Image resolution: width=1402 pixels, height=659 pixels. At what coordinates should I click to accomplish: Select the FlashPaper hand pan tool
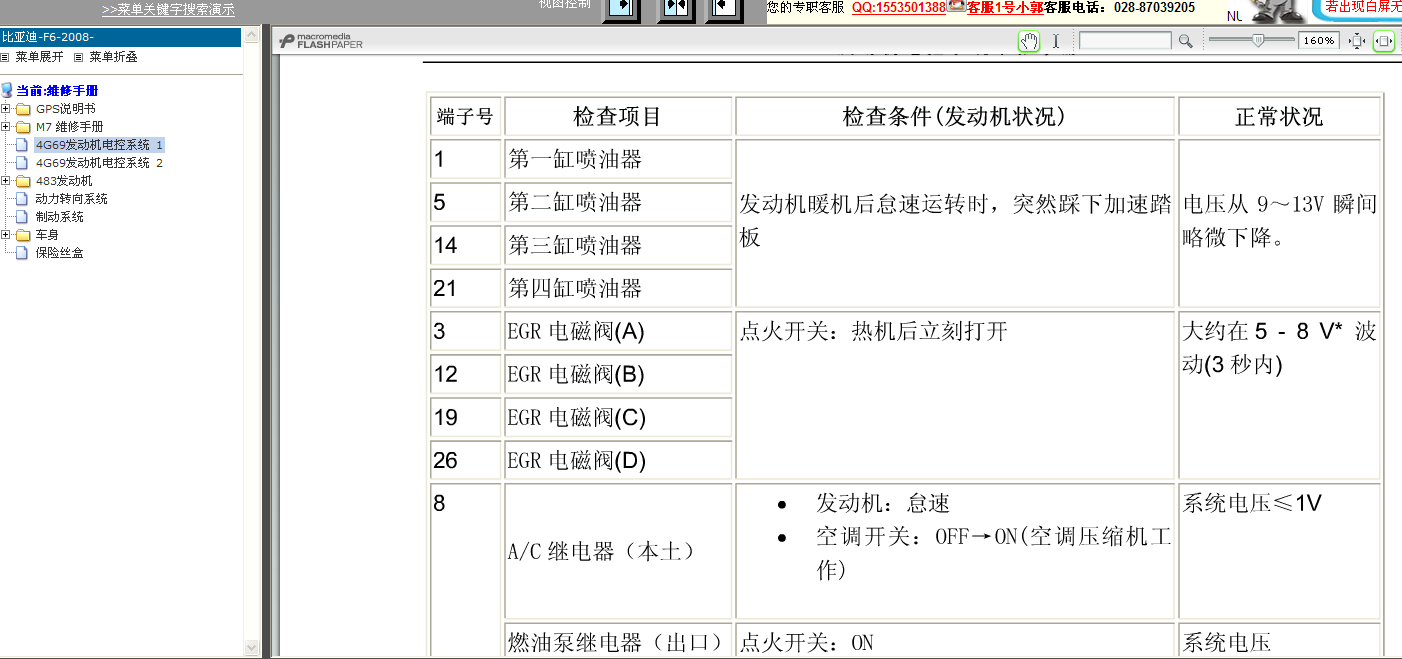(1029, 41)
